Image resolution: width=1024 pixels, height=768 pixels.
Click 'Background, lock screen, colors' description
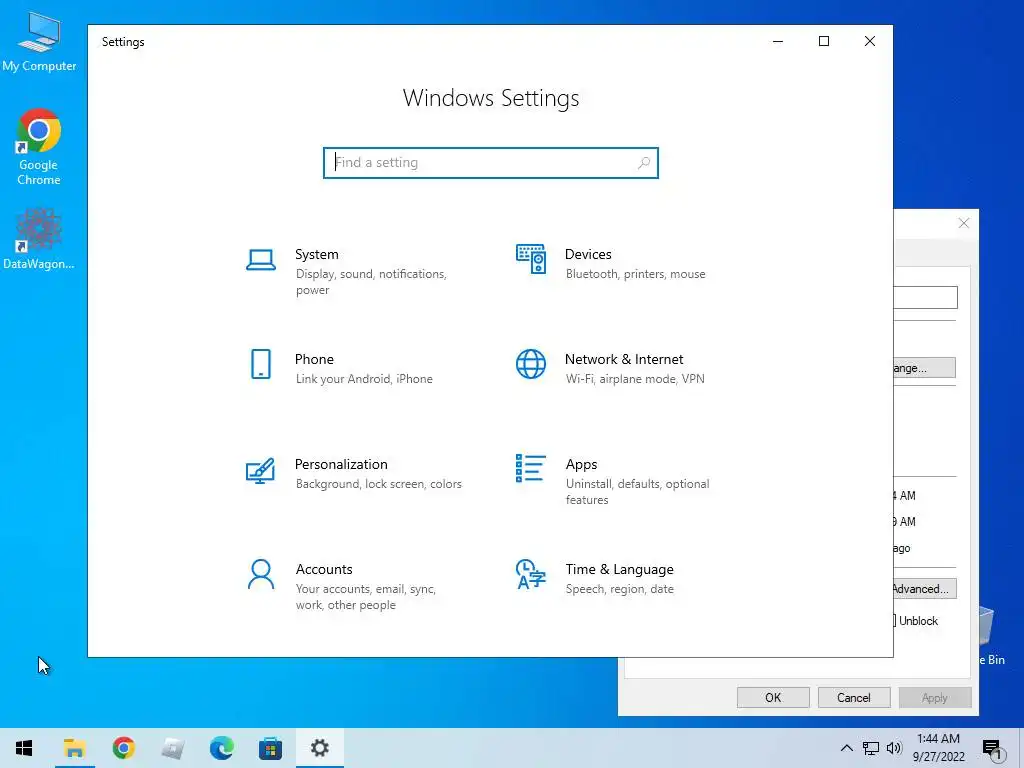click(x=378, y=484)
